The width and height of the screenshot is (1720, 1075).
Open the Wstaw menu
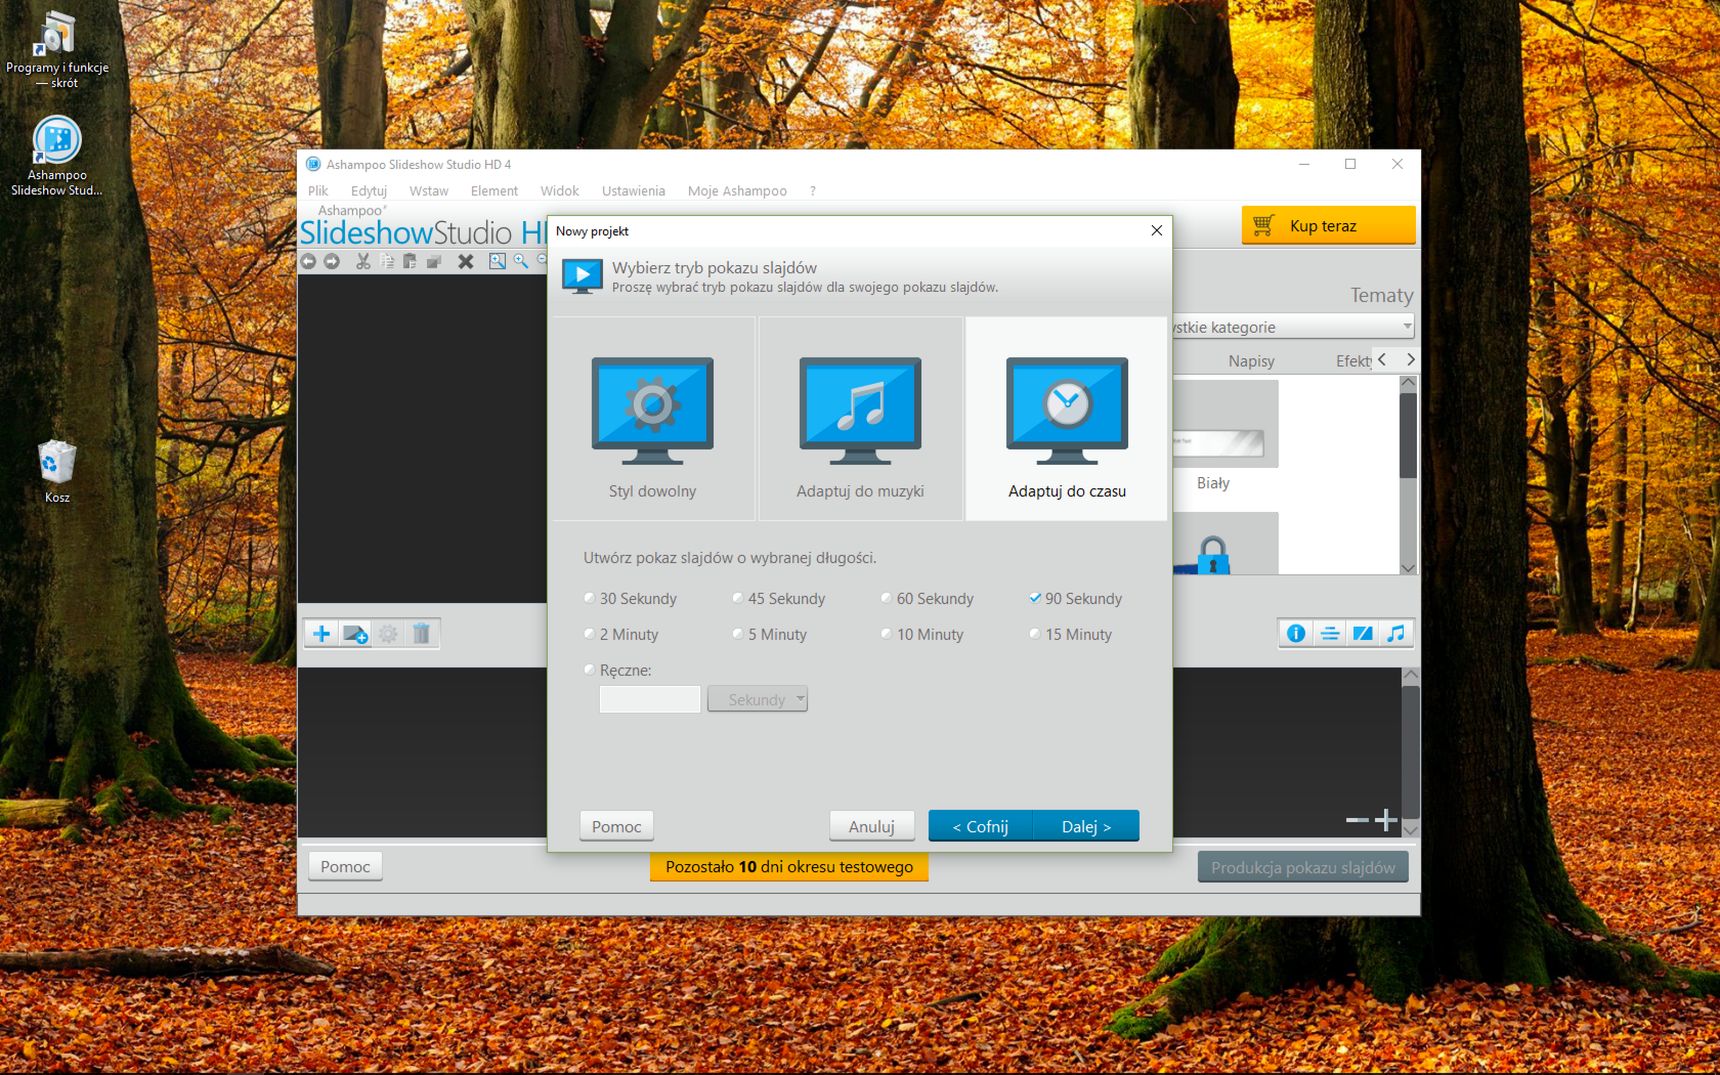coord(429,191)
